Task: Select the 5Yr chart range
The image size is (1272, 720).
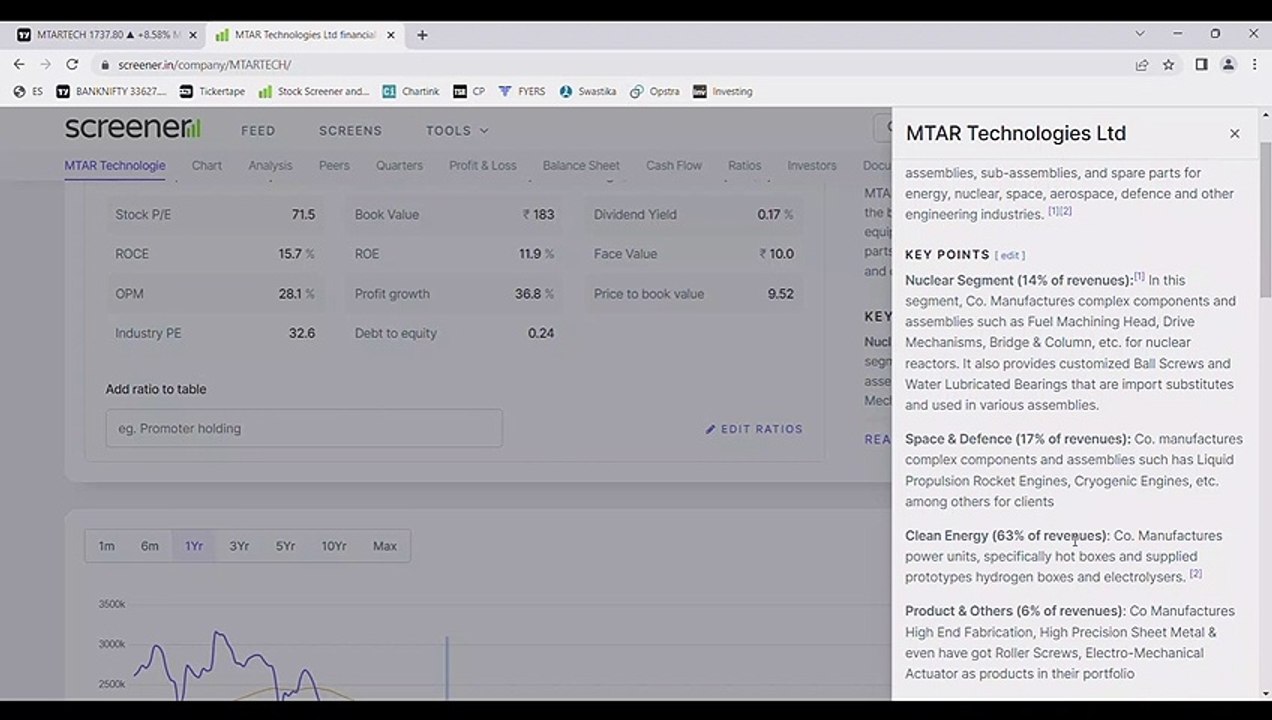Action: tap(285, 546)
